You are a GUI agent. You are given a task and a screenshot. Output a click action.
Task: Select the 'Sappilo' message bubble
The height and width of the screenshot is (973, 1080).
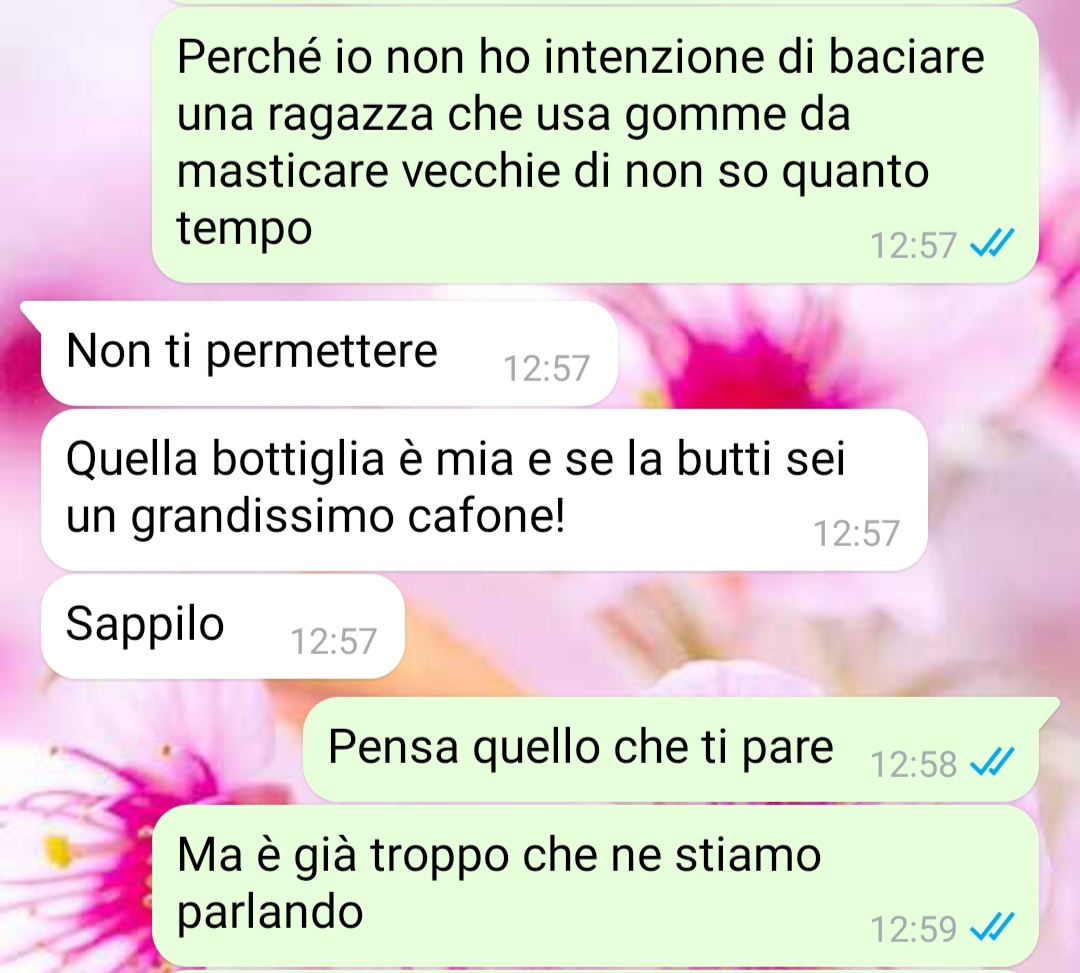pyautogui.click(x=222, y=626)
